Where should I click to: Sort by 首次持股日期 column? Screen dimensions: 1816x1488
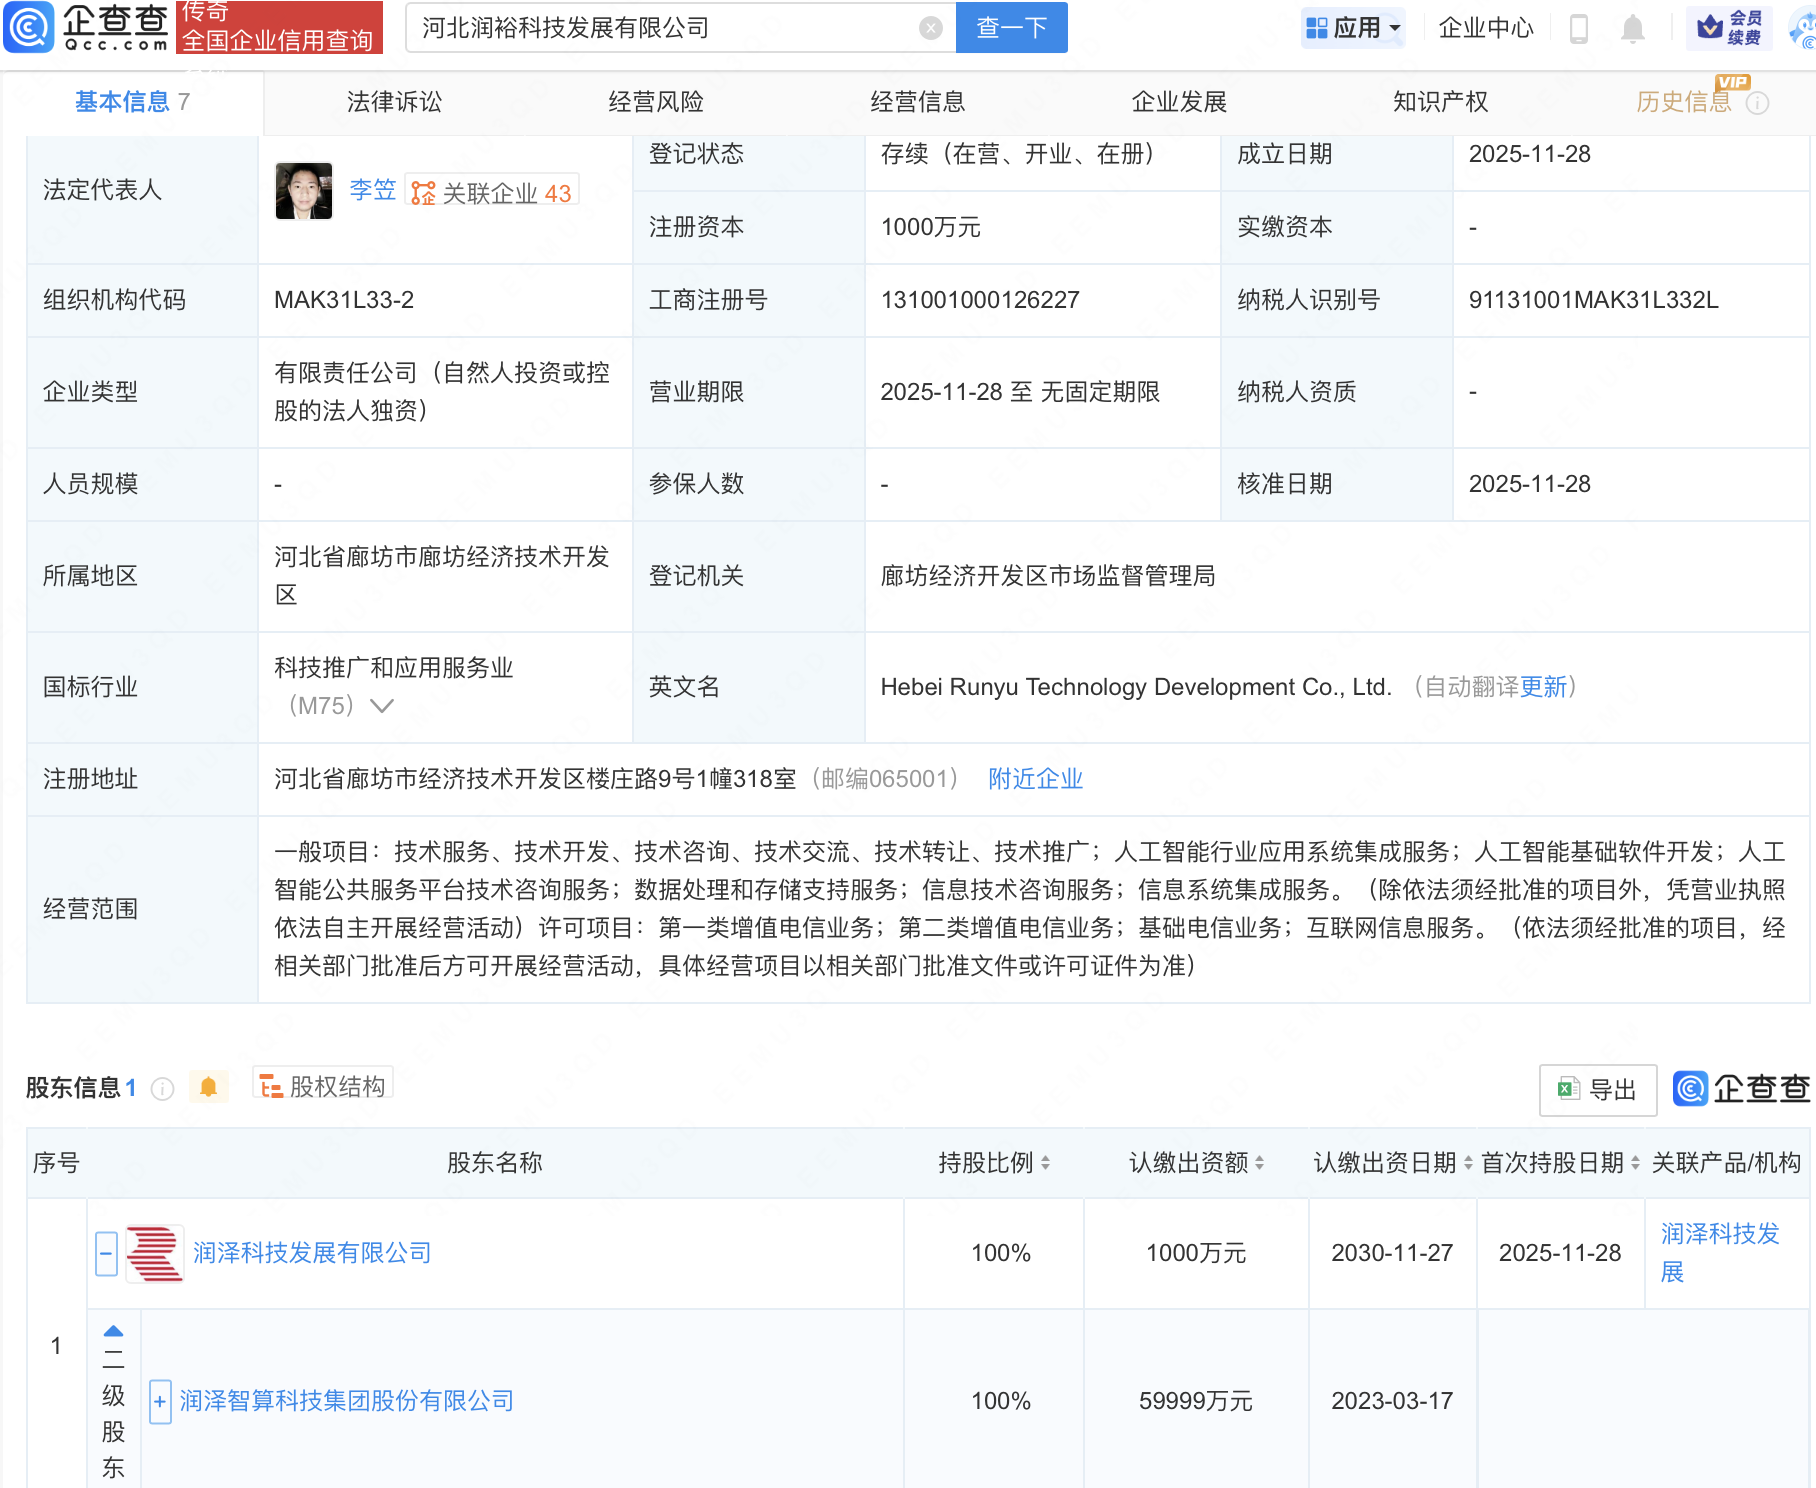[x=1635, y=1163]
